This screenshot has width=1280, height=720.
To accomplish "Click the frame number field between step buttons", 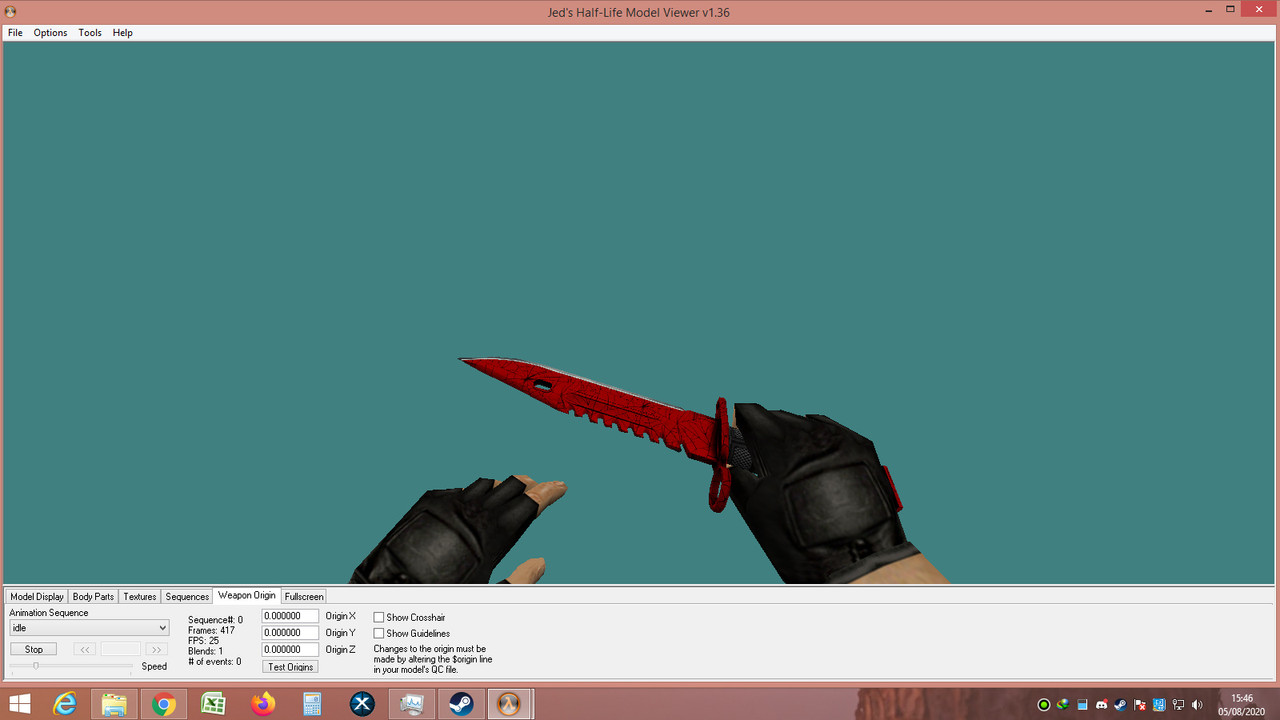I will point(120,650).
